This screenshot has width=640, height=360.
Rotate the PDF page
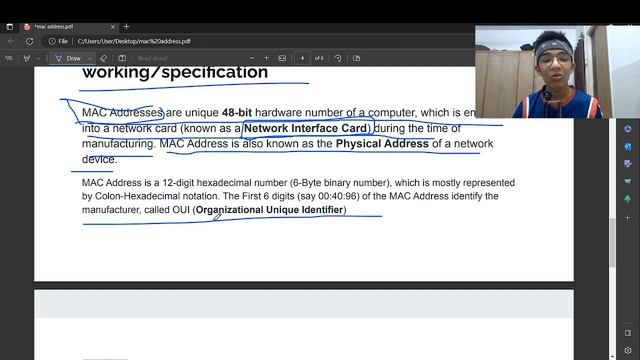pos(338,58)
